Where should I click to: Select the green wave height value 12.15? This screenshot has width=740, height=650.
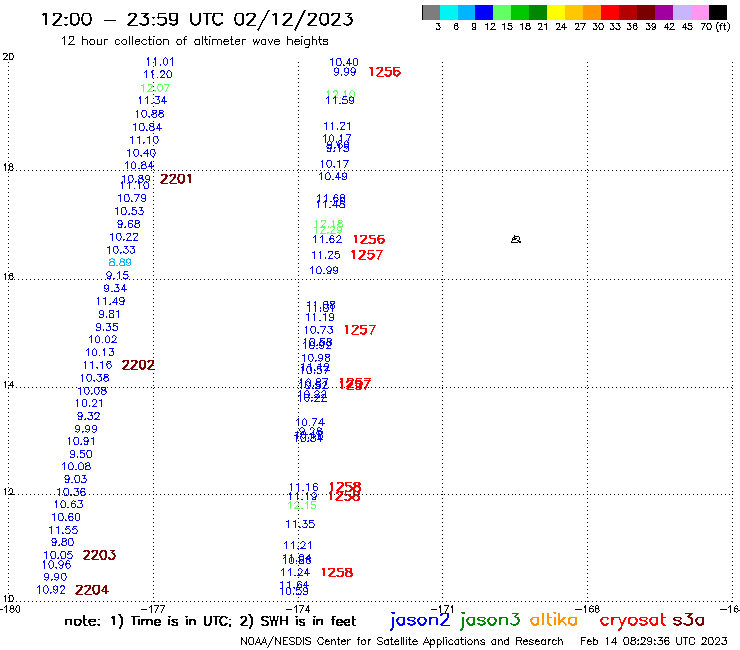(x=302, y=506)
